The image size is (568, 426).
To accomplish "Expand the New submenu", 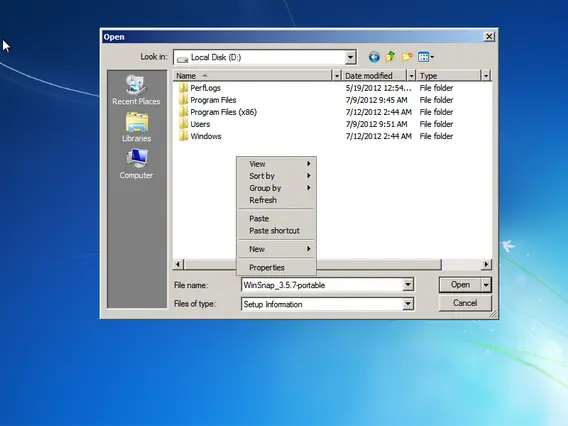I will [x=276, y=249].
